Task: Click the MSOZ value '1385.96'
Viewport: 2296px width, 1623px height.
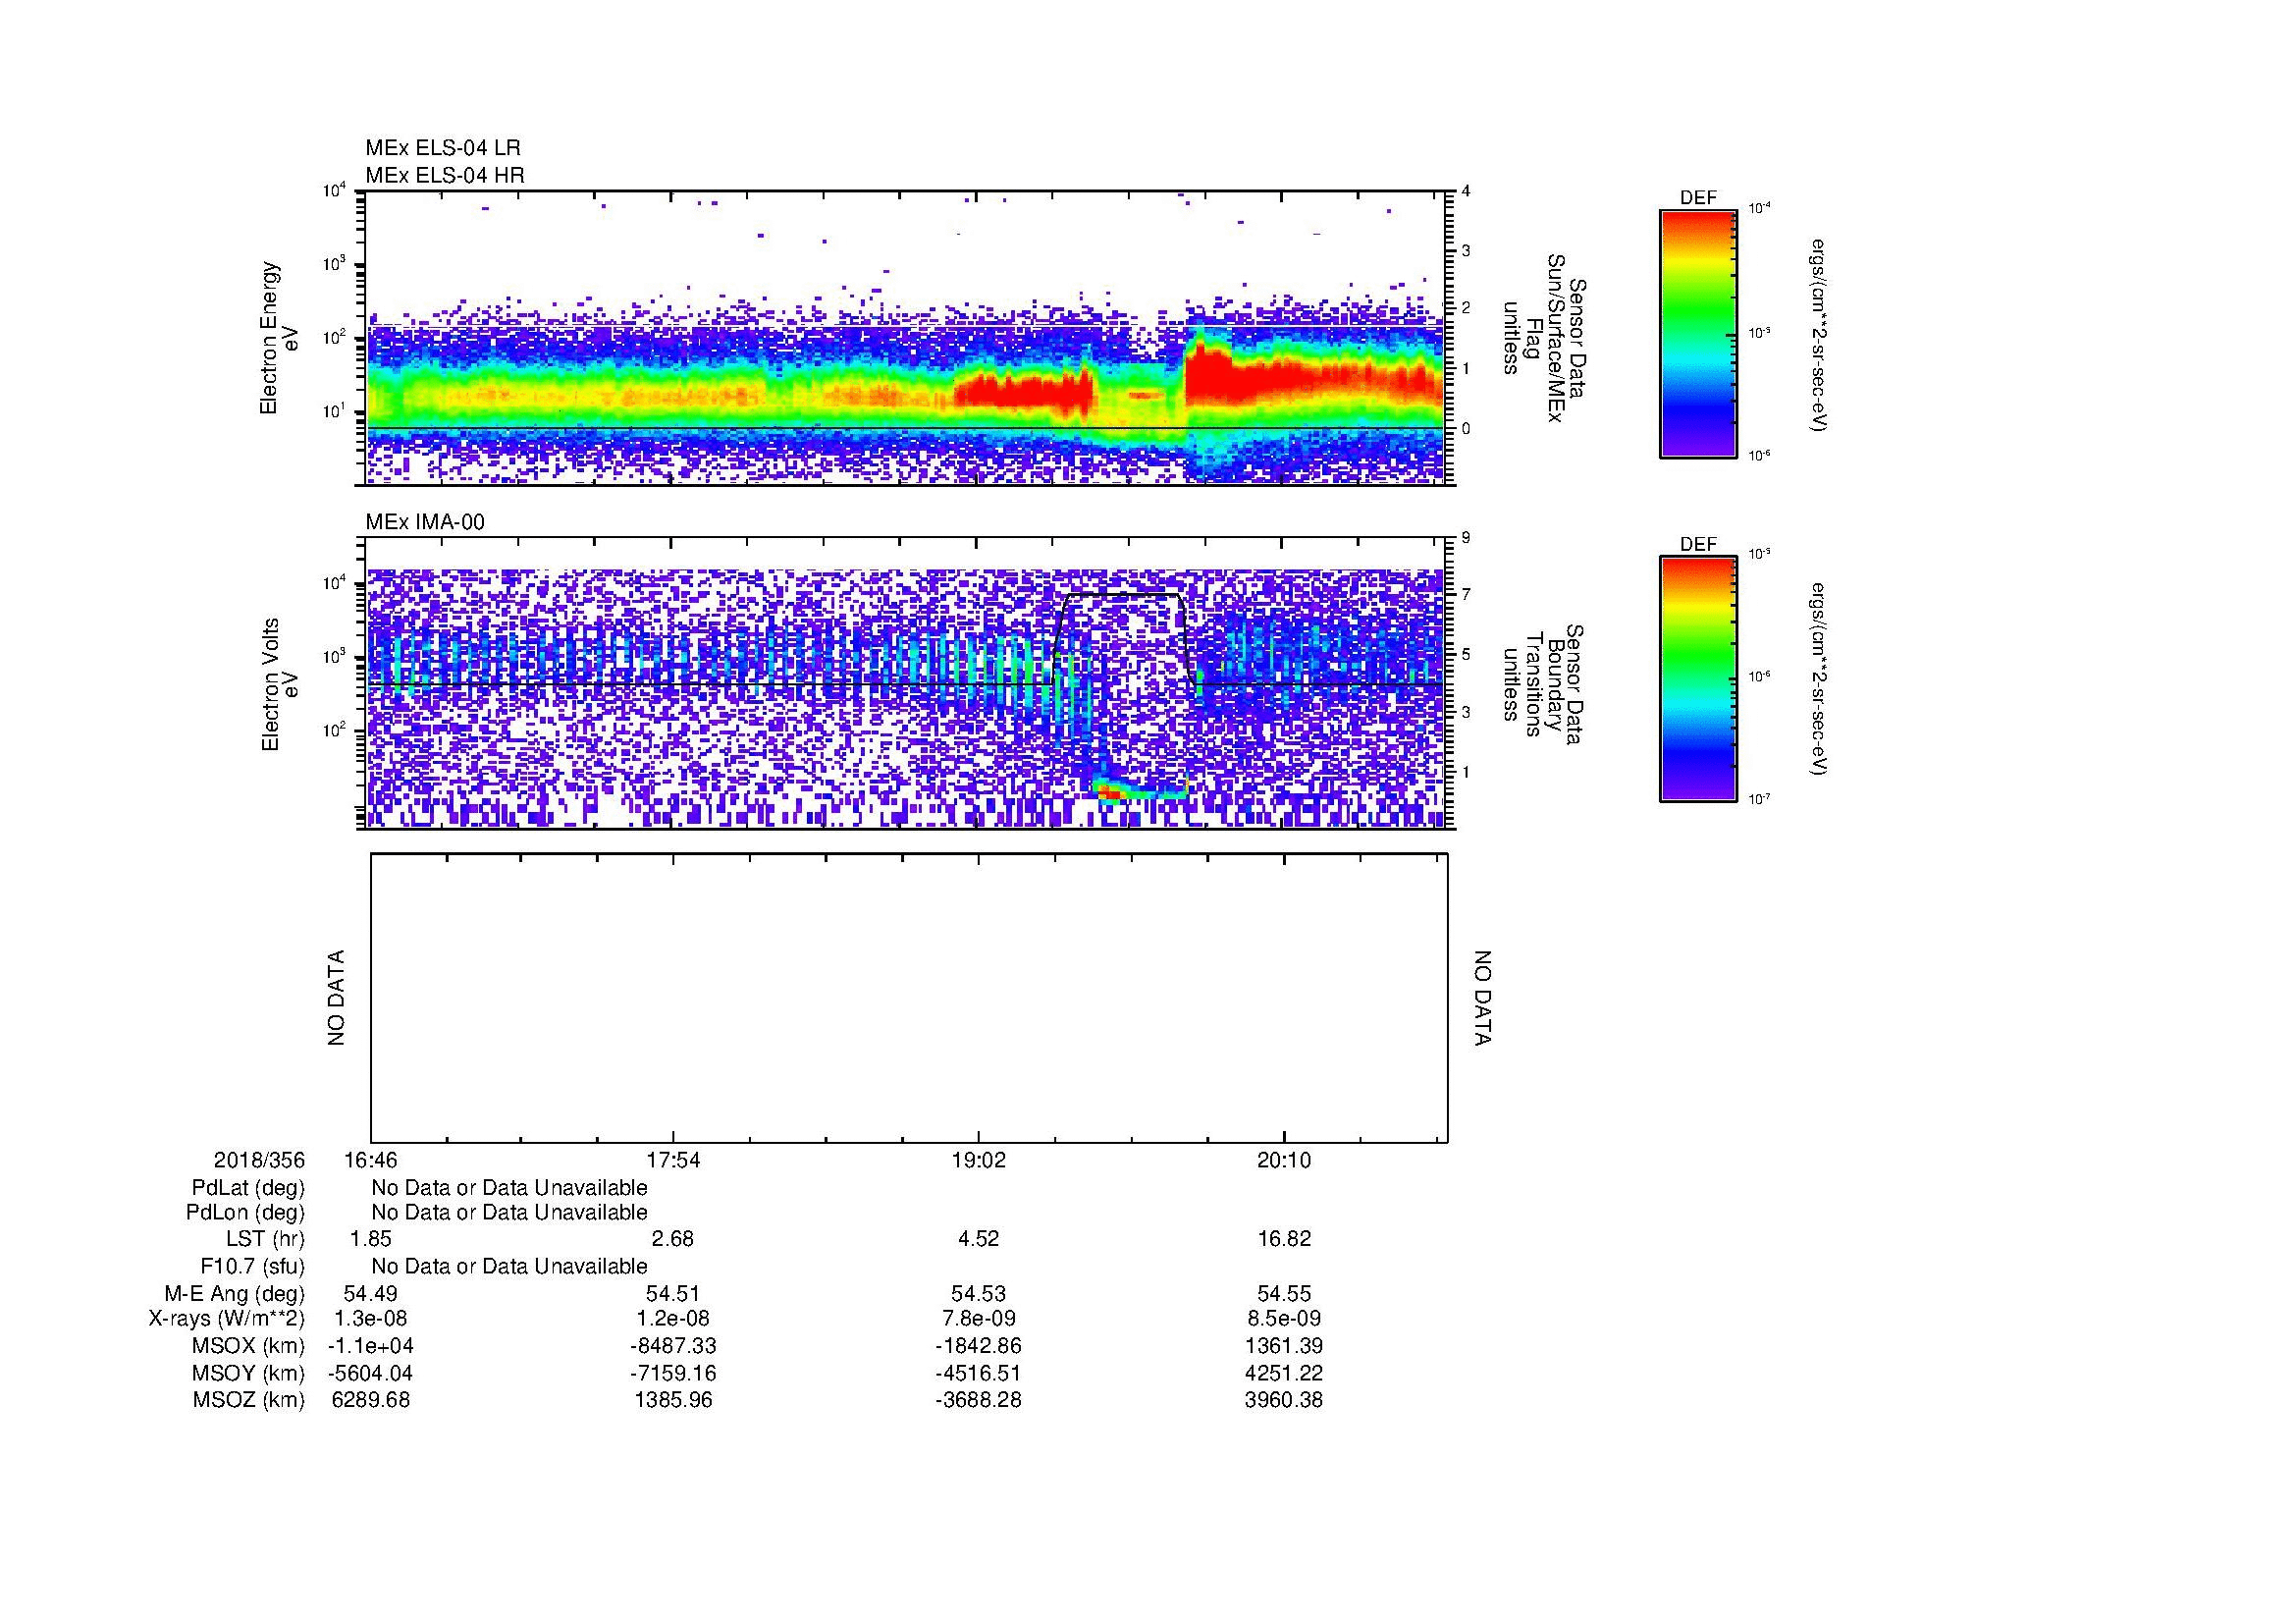Action: tap(673, 1400)
